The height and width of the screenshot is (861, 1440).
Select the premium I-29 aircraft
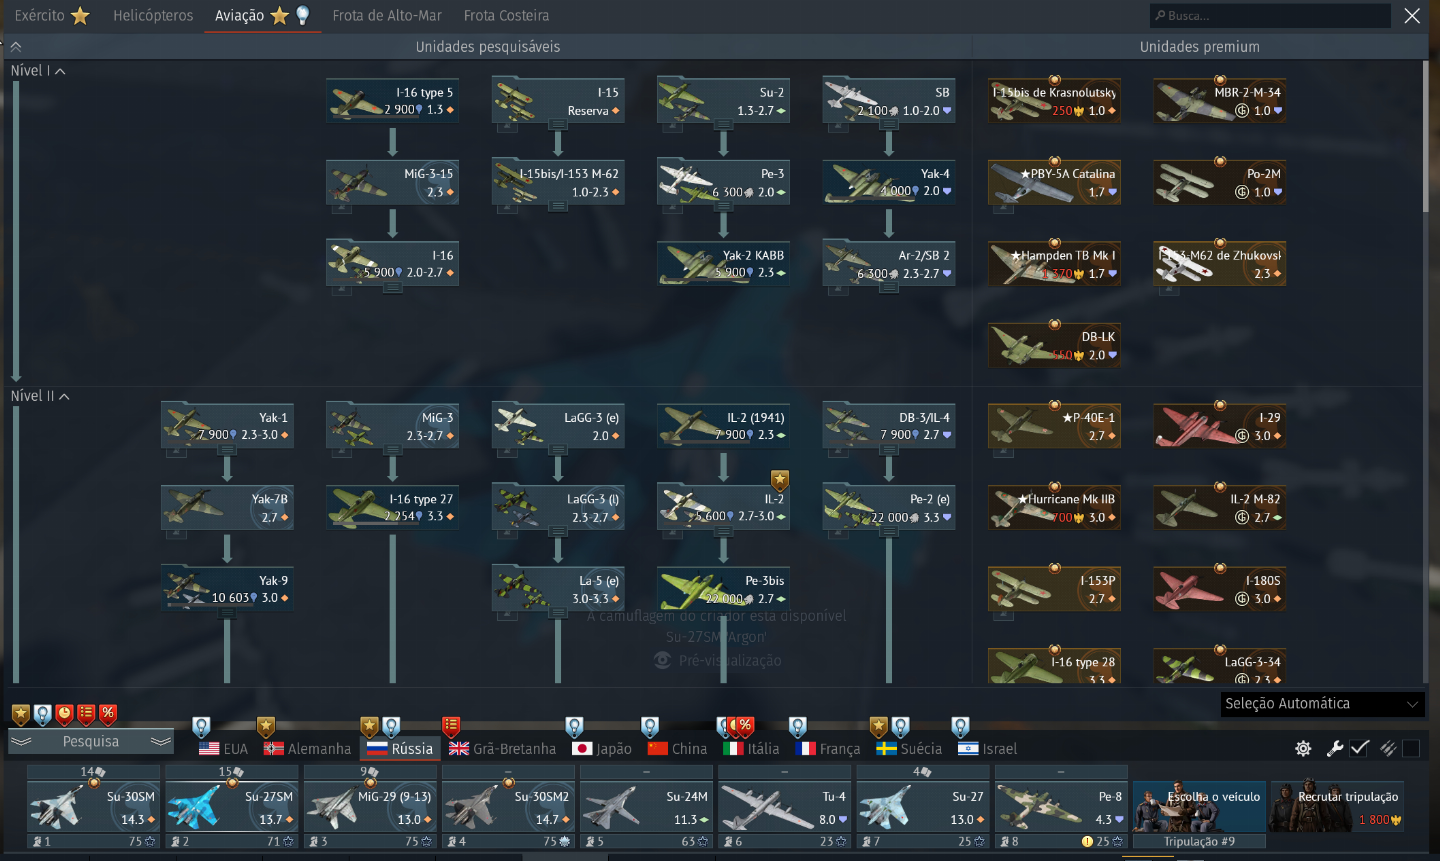pos(1219,427)
